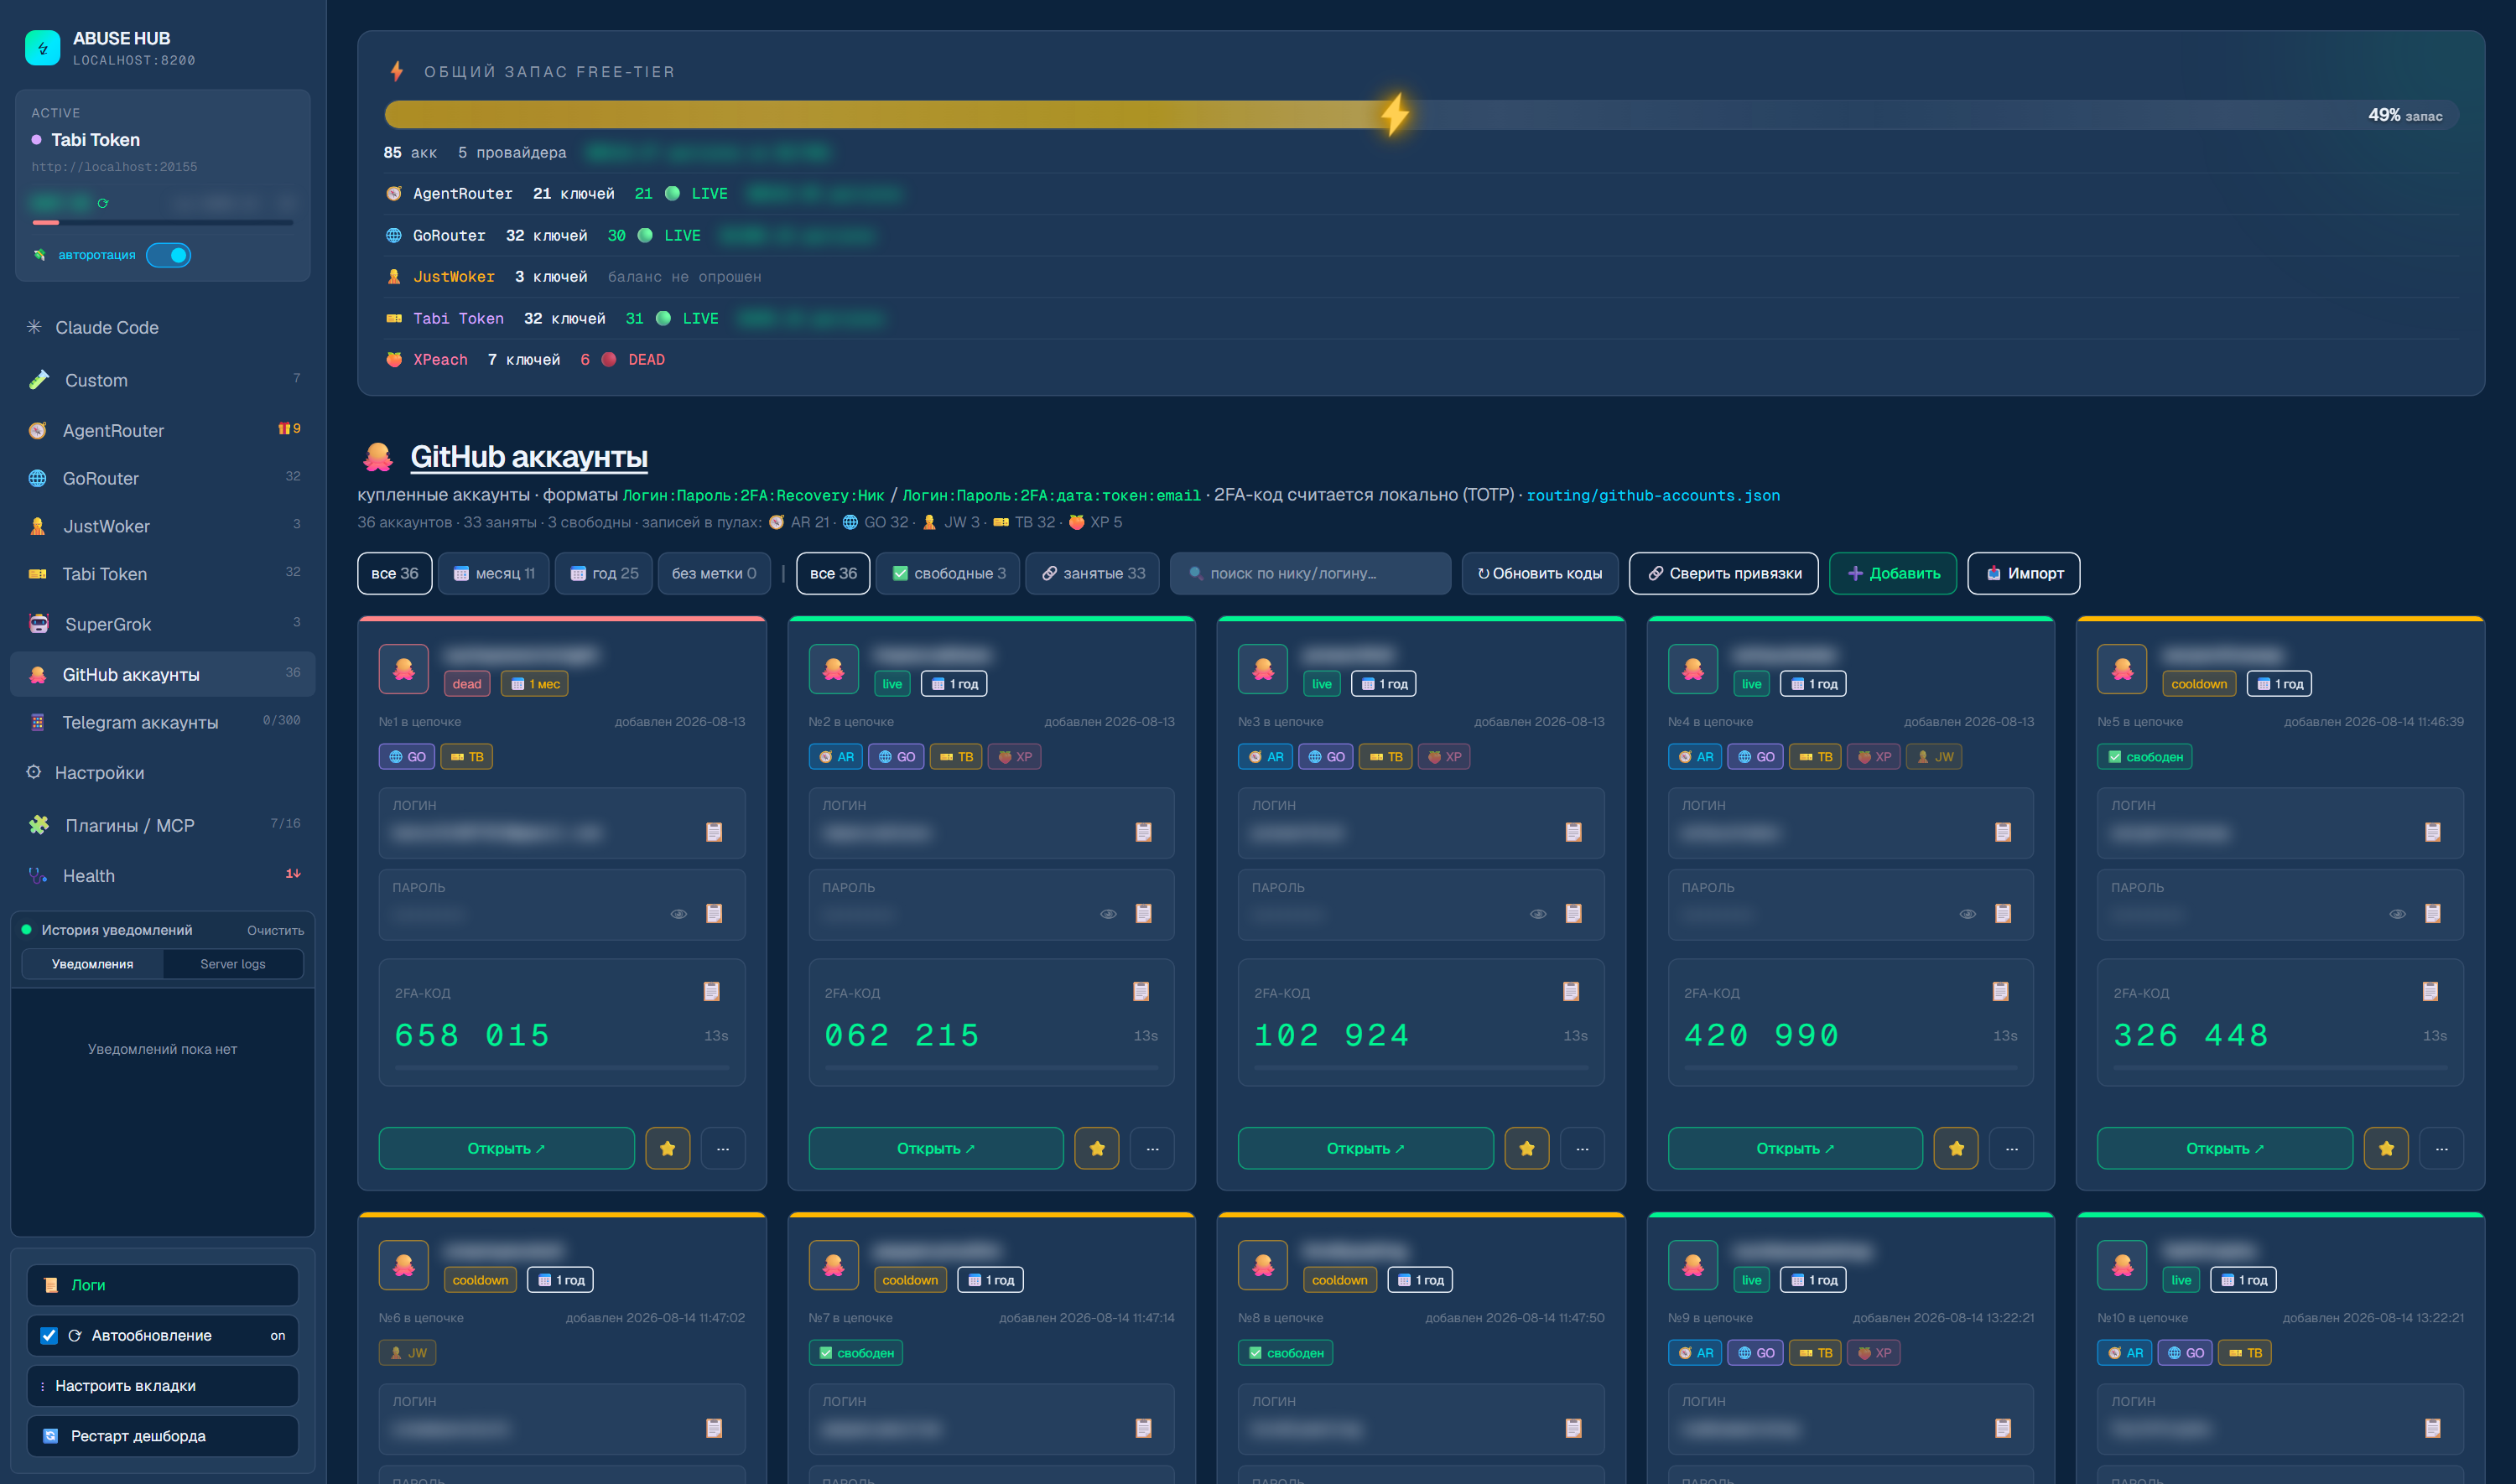Viewport: 2516px width, 1484px height.
Task: Show password of account №1
Action: click(679, 914)
